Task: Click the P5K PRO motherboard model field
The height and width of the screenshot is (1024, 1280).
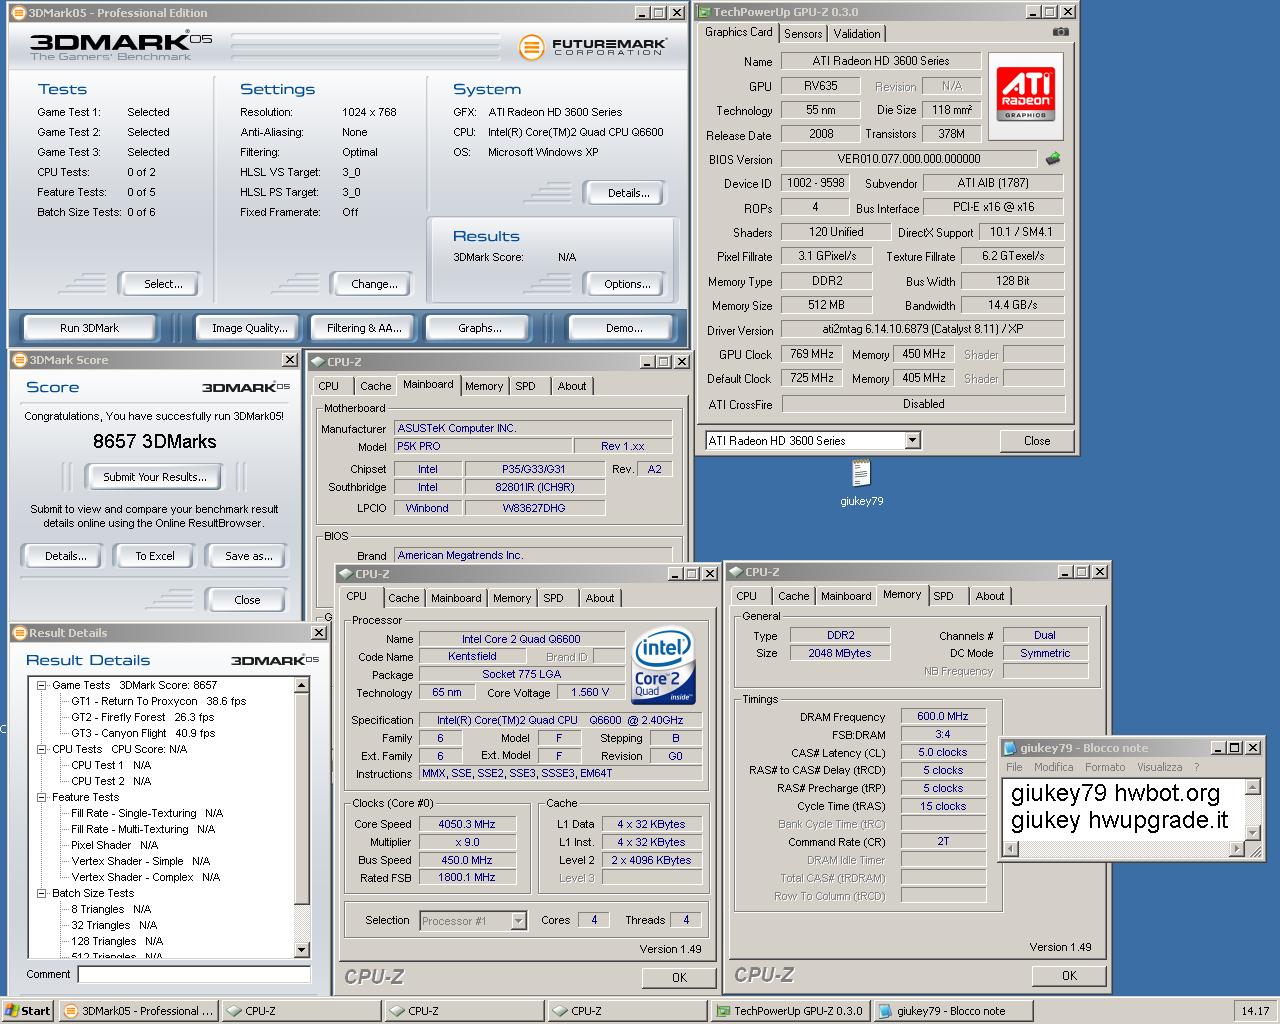Action: (483, 446)
